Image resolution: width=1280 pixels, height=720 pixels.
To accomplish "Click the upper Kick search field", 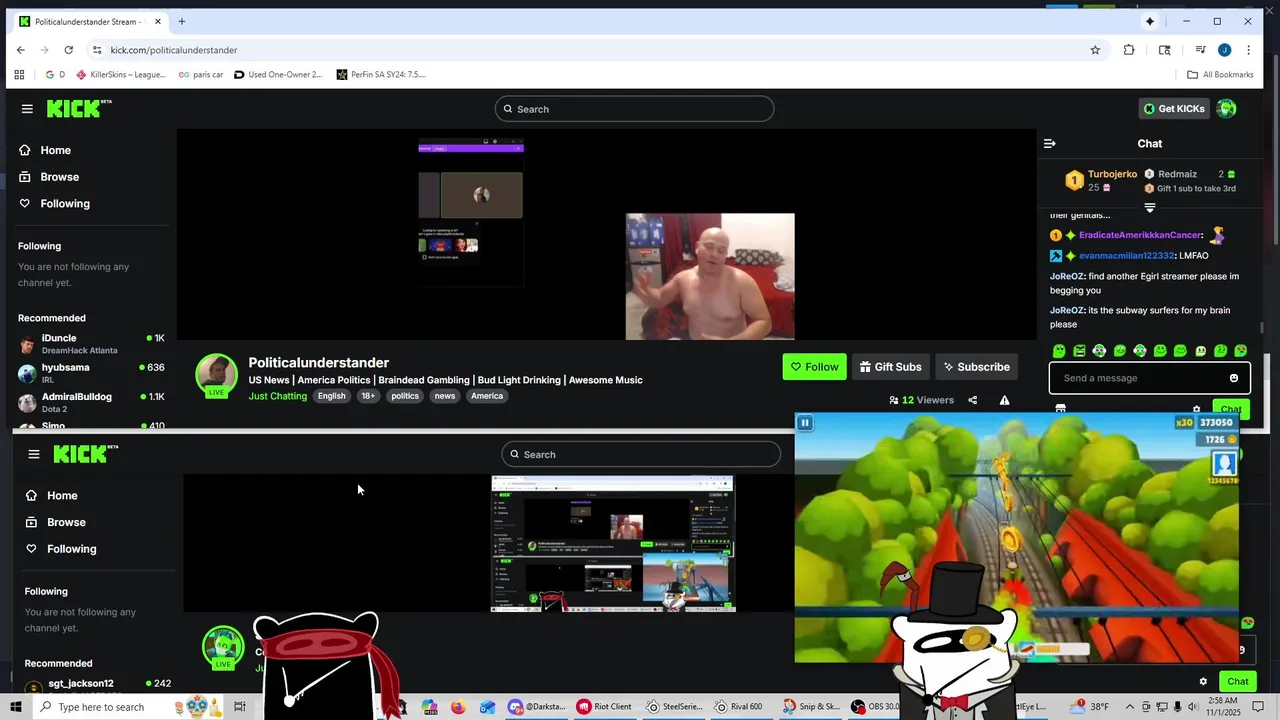I will (x=634, y=109).
